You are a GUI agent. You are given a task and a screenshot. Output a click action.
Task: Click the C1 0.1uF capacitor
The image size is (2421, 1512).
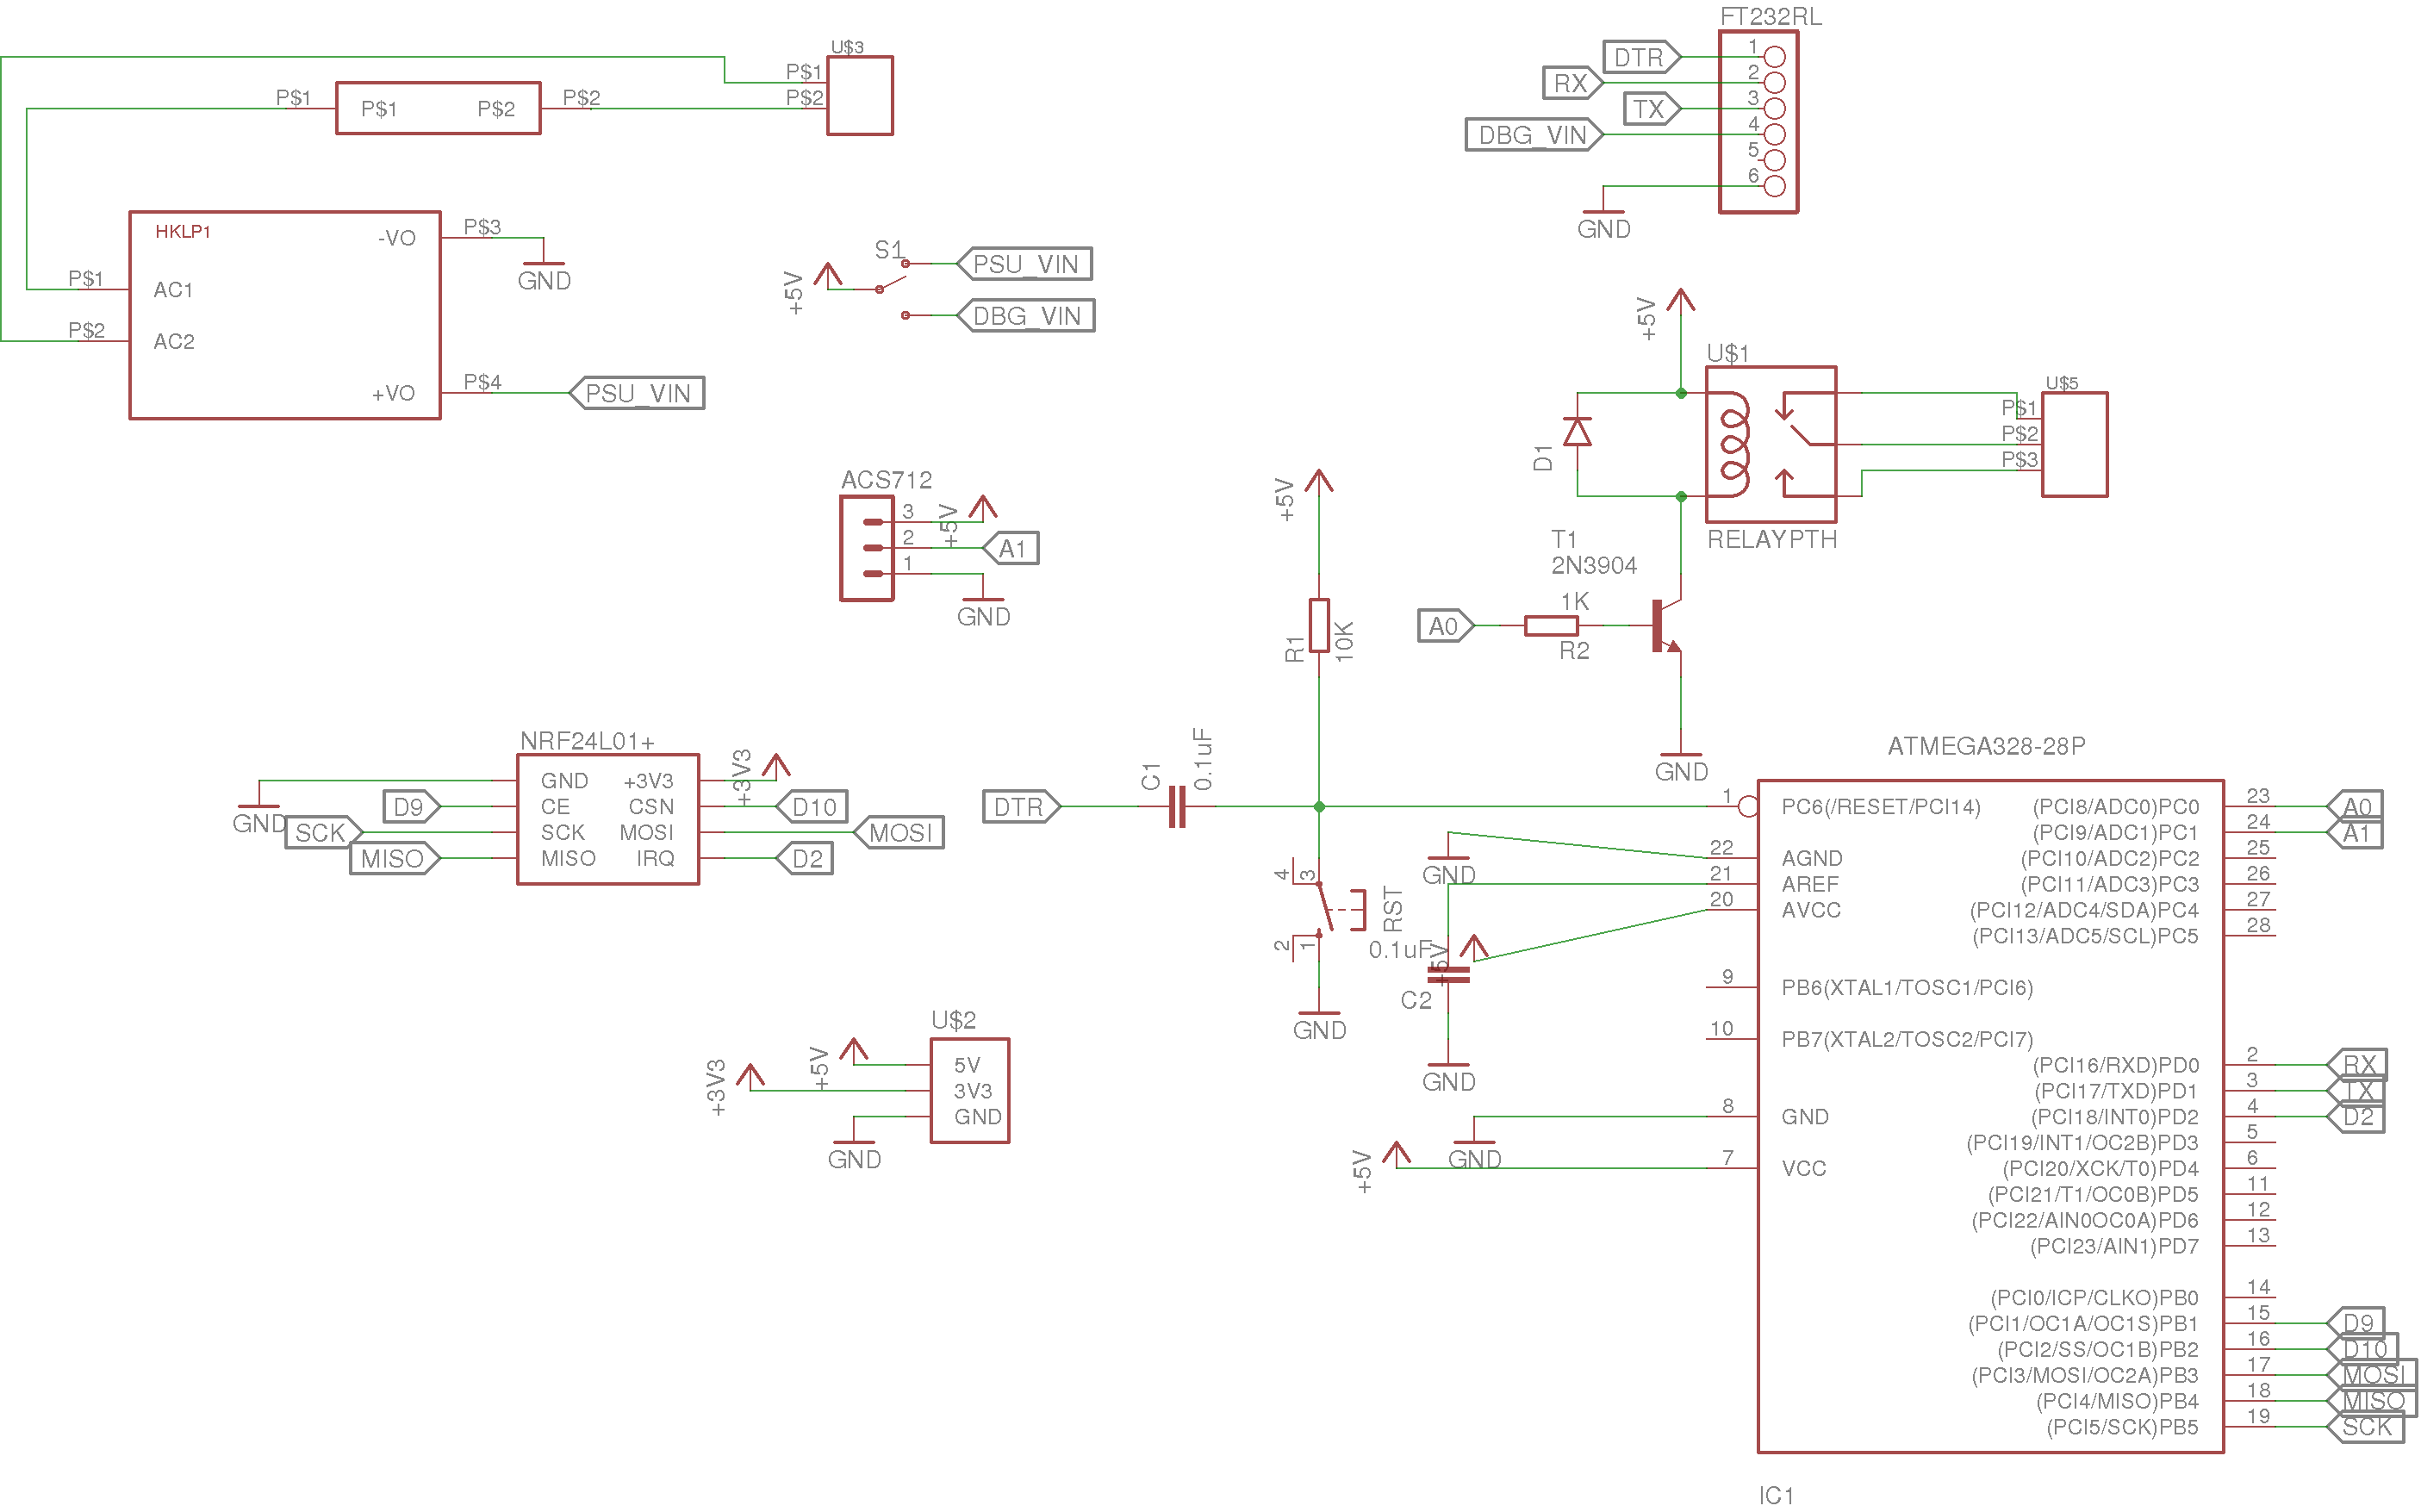[1177, 806]
